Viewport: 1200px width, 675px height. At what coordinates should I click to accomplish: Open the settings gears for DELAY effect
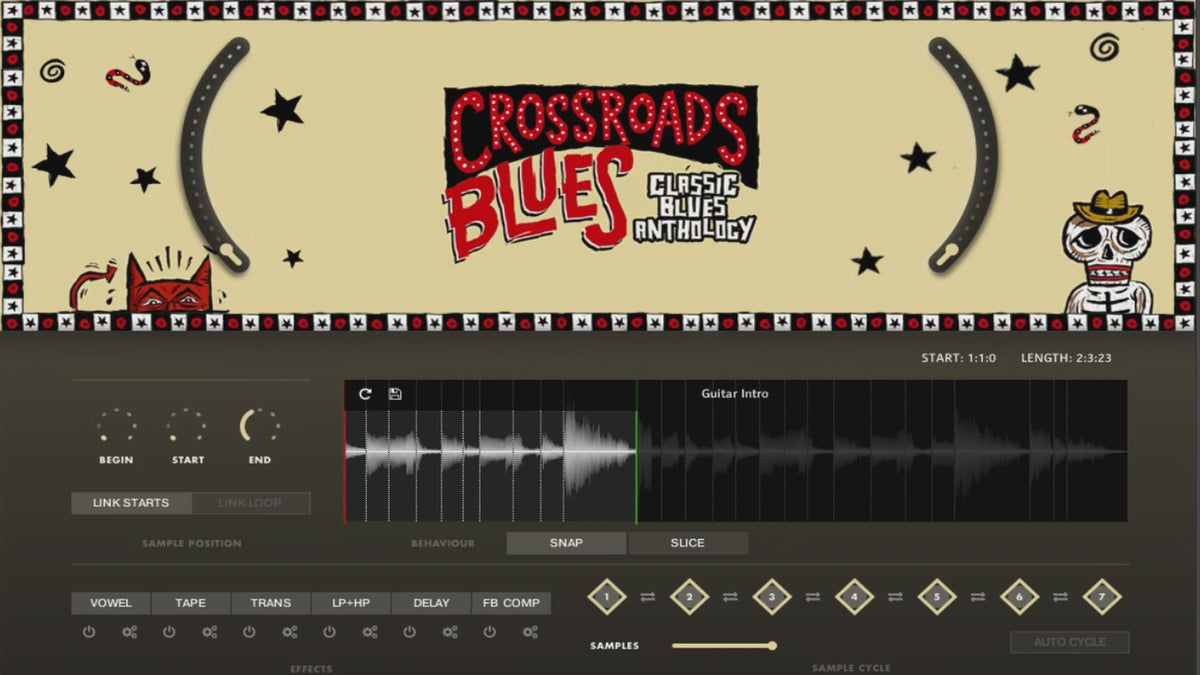click(450, 632)
